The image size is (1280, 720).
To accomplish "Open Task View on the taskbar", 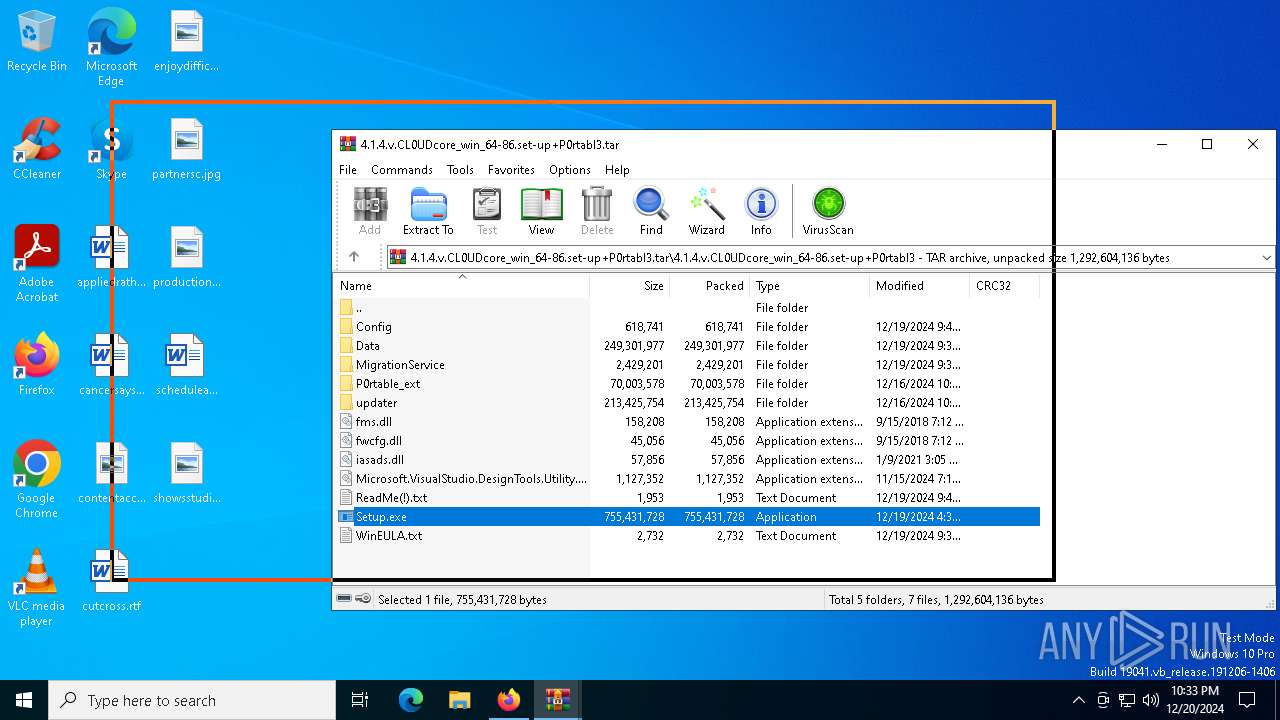I will pyautogui.click(x=360, y=700).
